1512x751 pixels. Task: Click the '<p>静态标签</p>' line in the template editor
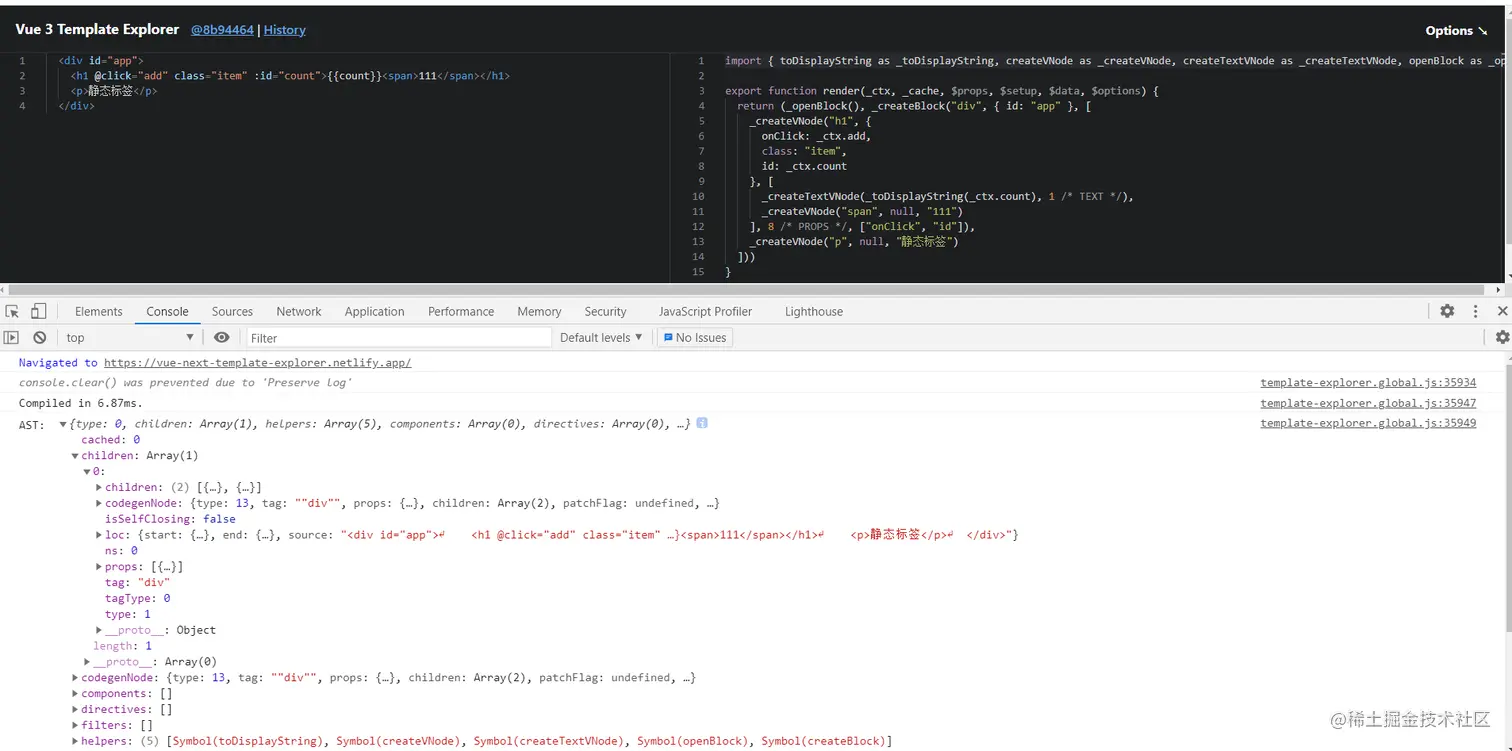pyautogui.click(x=115, y=91)
